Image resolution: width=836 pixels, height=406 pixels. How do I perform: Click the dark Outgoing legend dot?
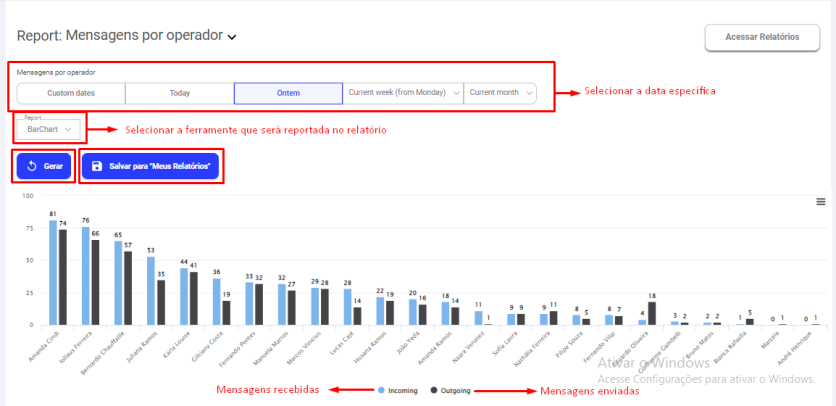click(435, 390)
